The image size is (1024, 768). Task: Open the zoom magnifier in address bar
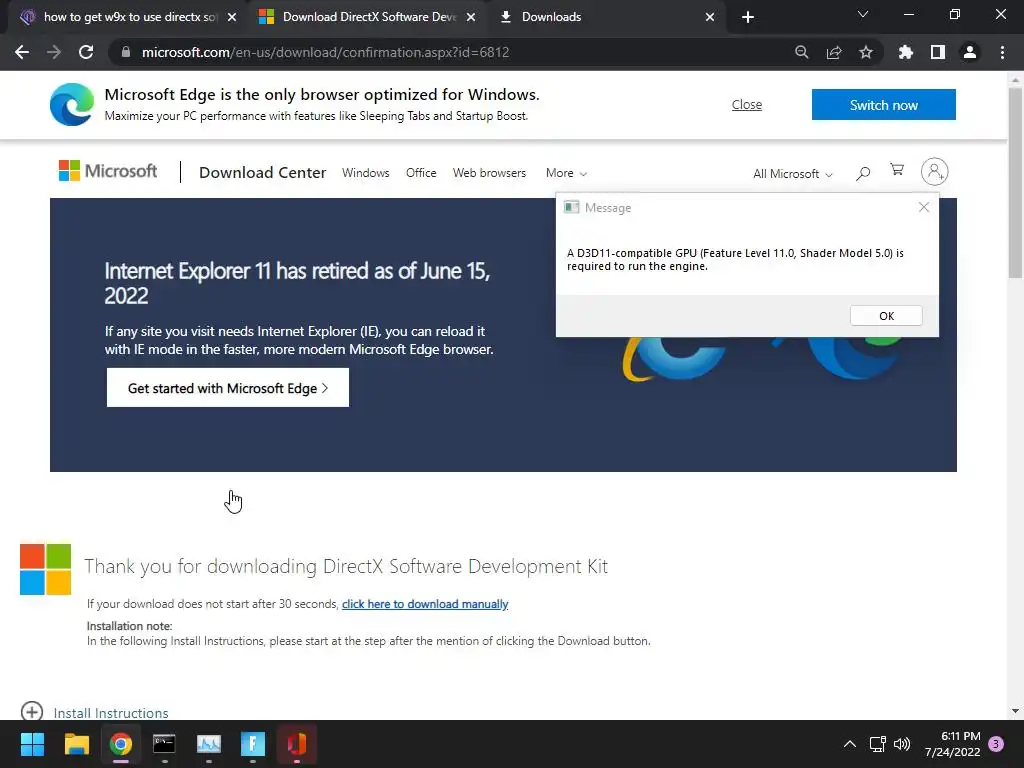(x=801, y=52)
